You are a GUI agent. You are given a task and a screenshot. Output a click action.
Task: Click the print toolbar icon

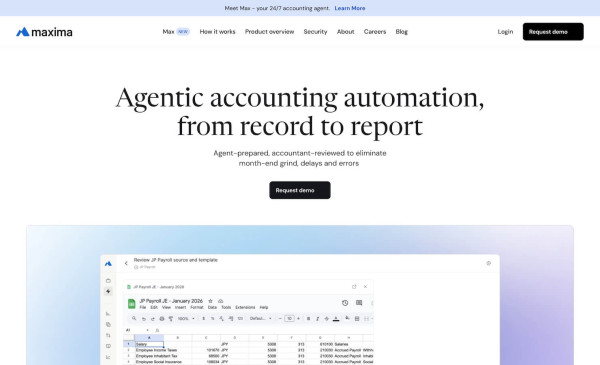coord(162,319)
